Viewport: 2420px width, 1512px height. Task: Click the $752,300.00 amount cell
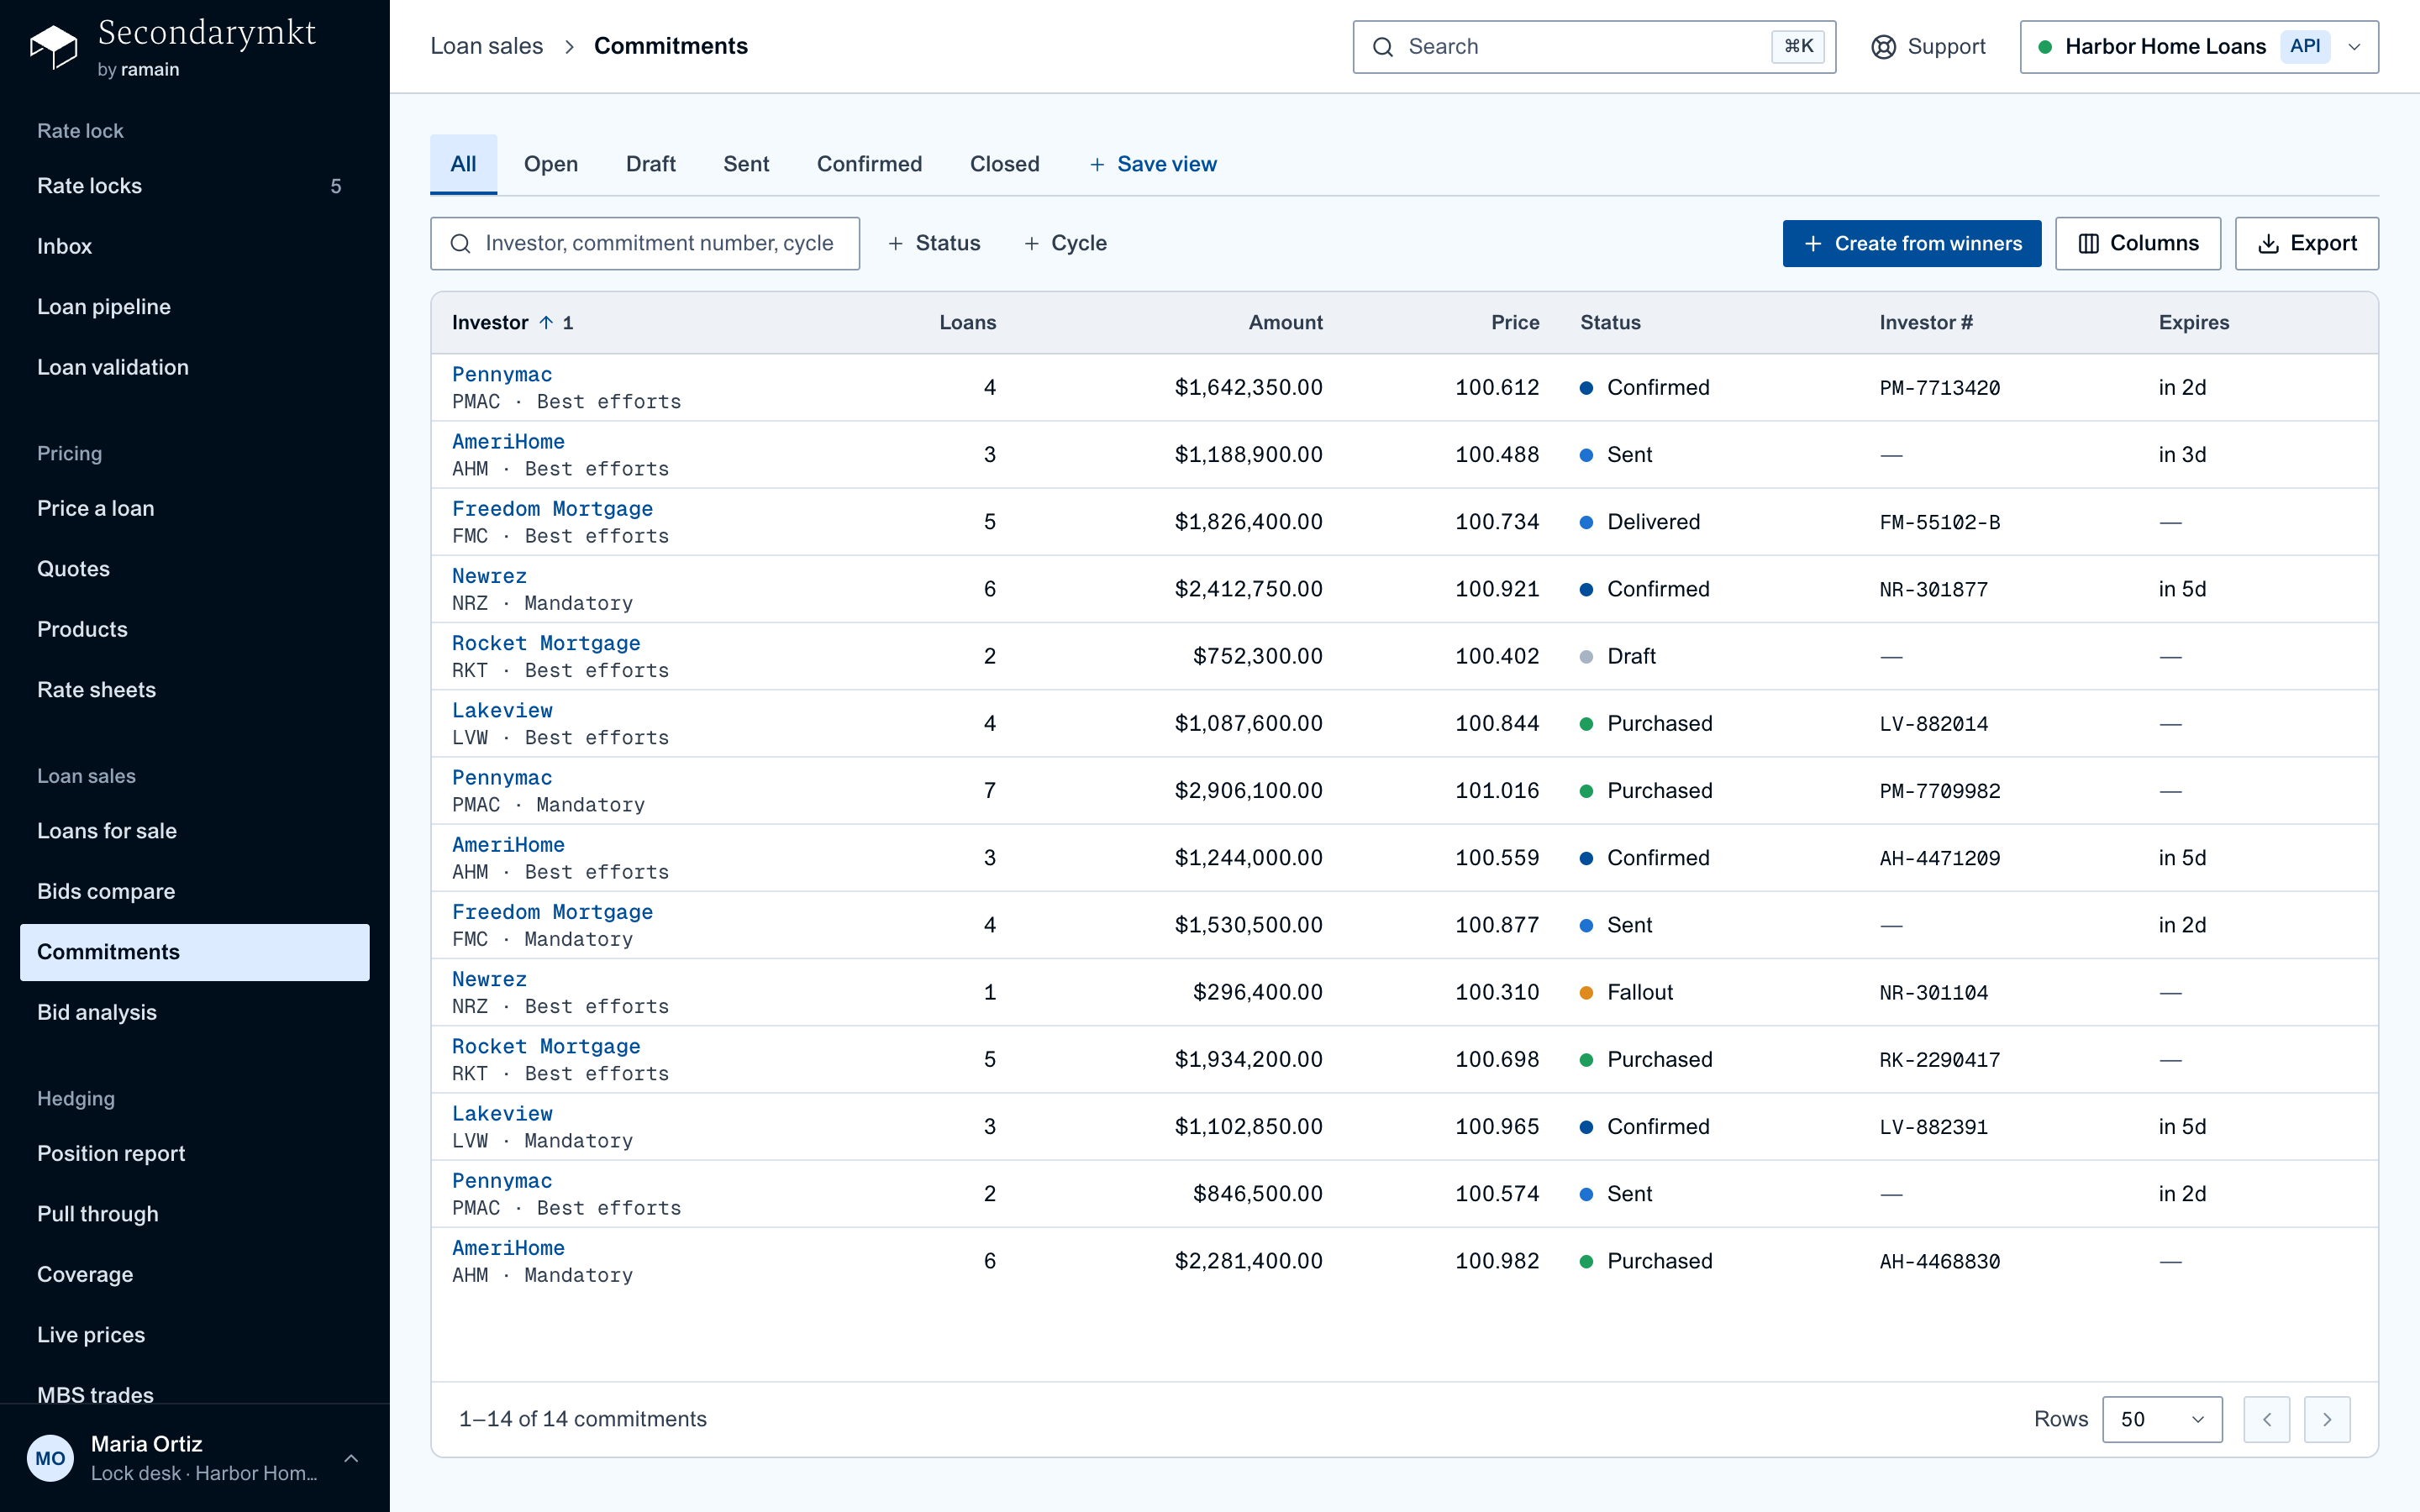(1257, 656)
